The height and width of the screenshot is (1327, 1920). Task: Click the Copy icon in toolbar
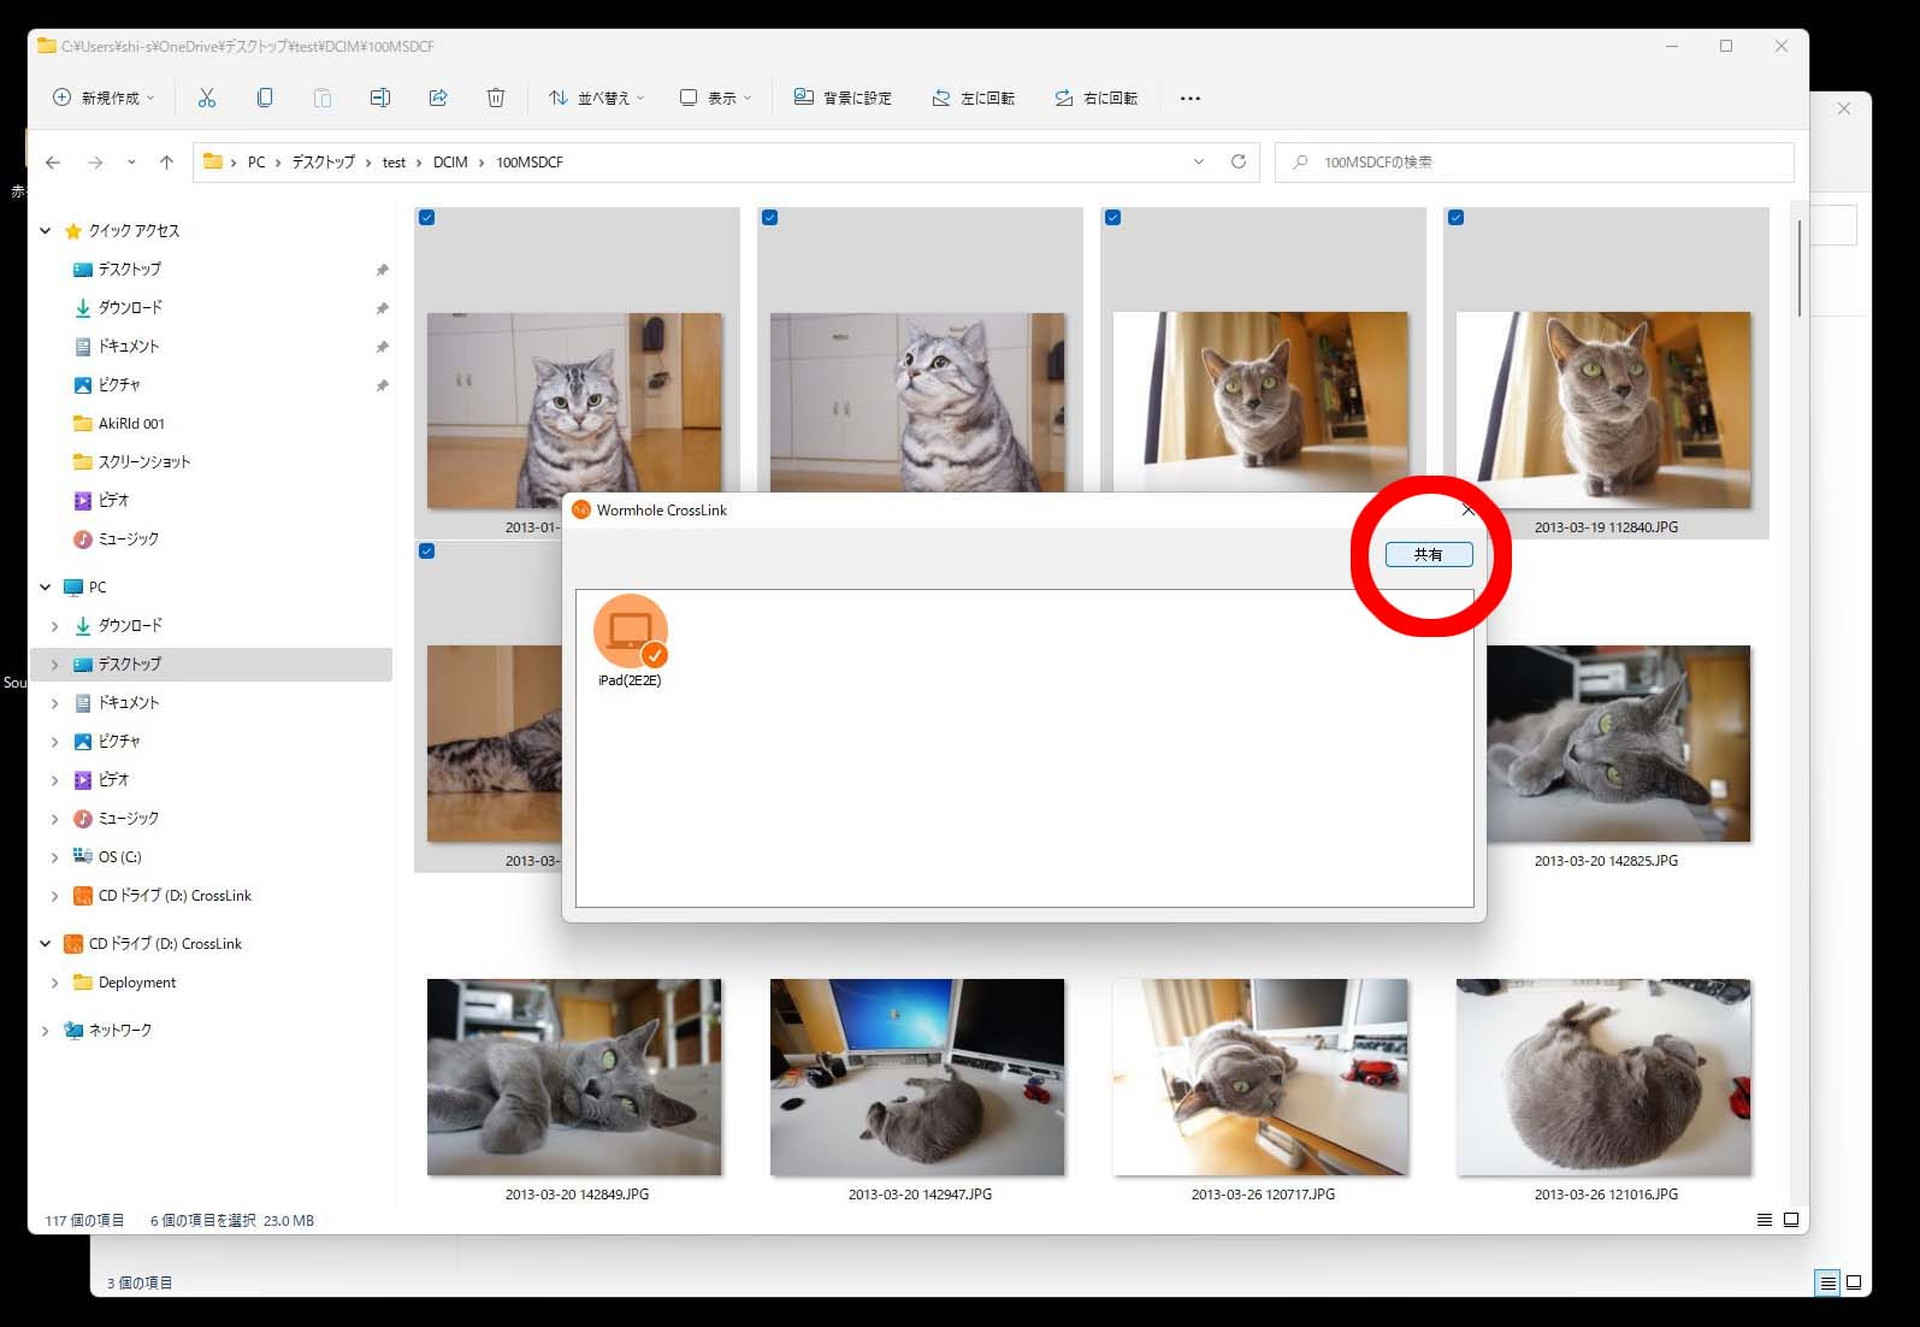pyautogui.click(x=265, y=97)
